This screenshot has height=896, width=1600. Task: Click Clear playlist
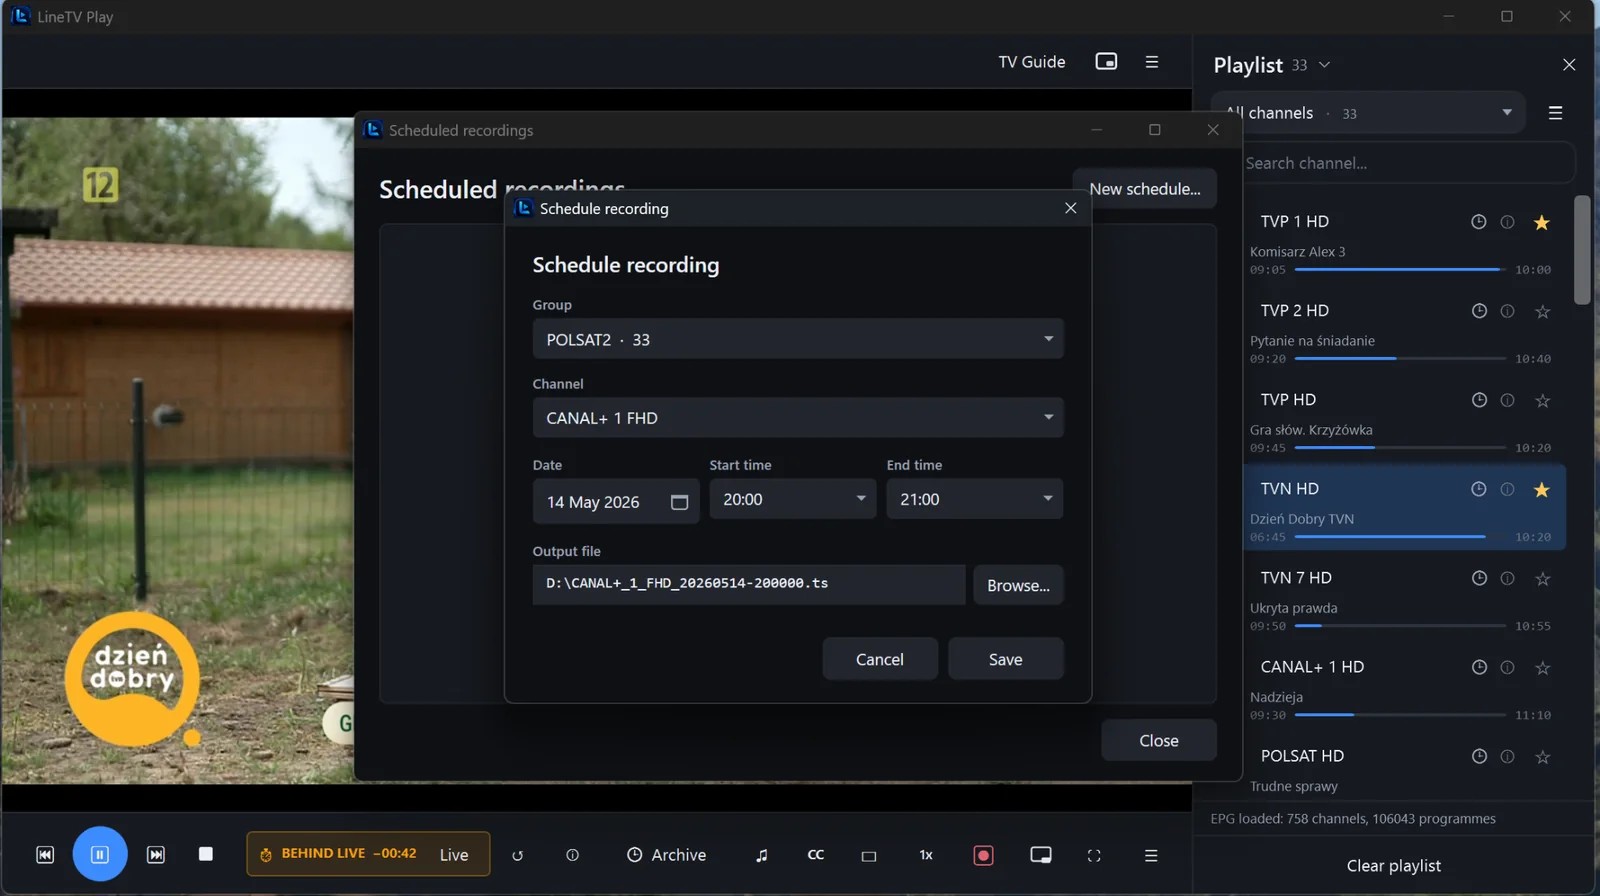pyautogui.click(x=1394, y=866)
